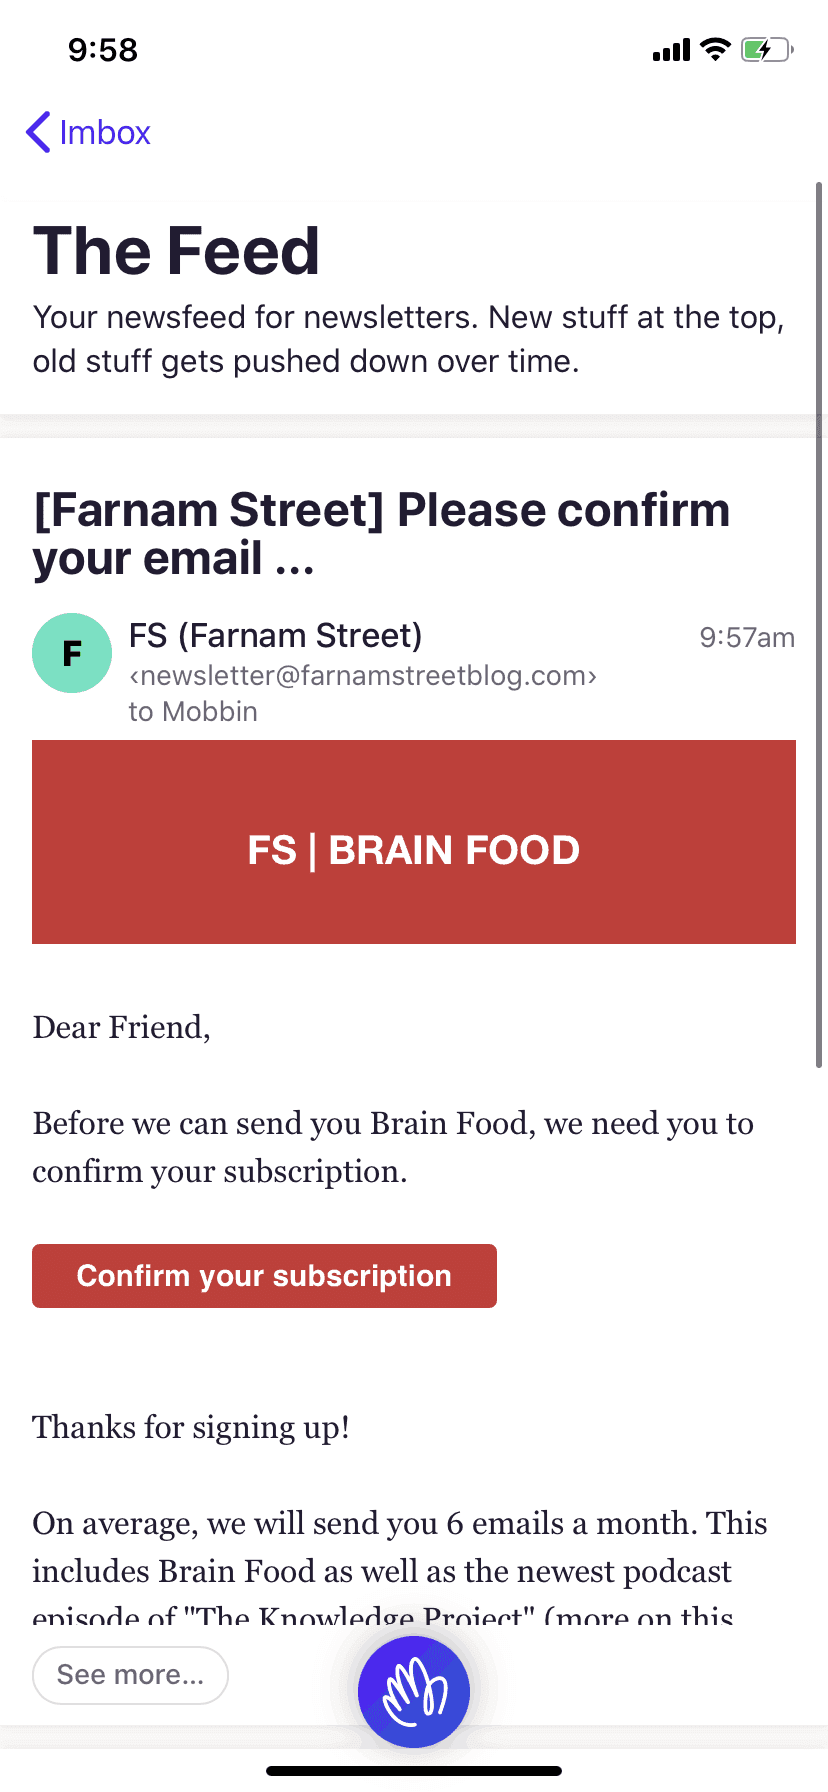Tap the green F sender avatar

click(72, 653)
